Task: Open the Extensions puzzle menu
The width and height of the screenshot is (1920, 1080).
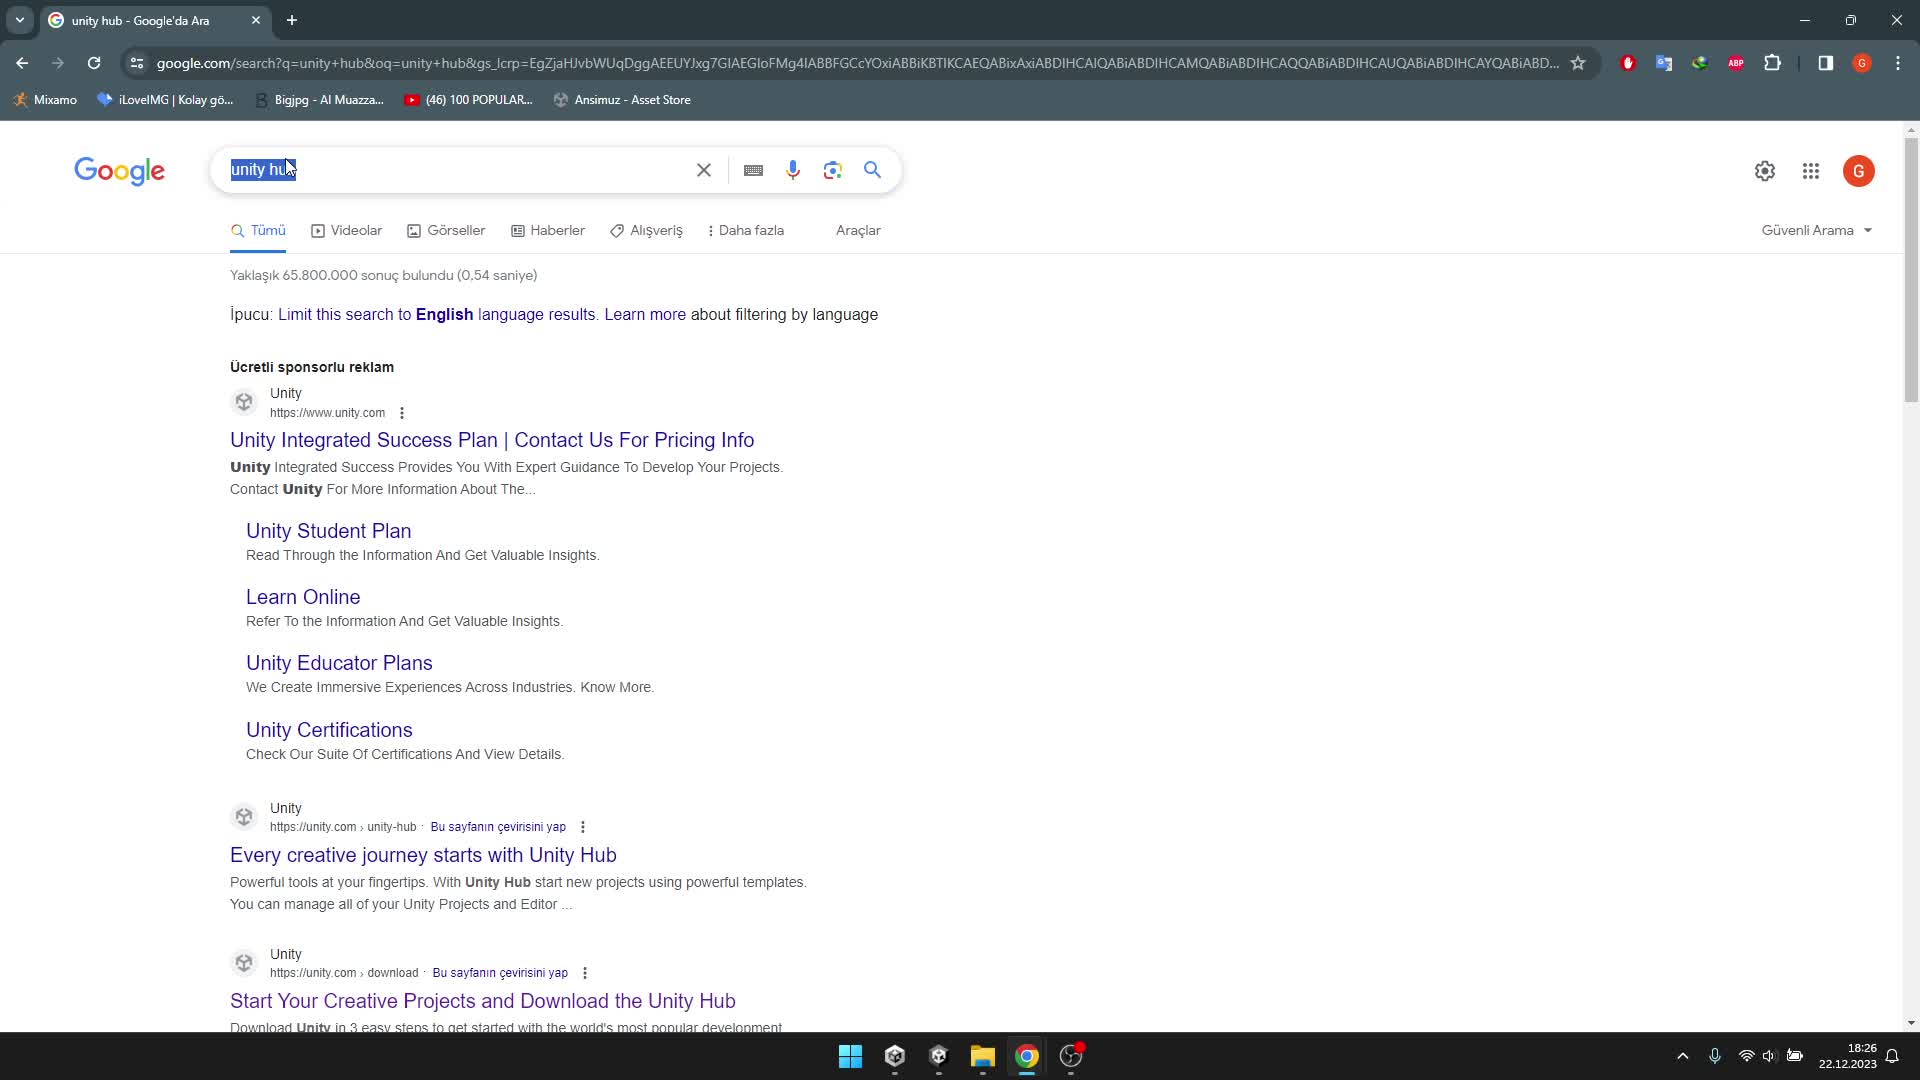Action: (x=1773, y=63)
